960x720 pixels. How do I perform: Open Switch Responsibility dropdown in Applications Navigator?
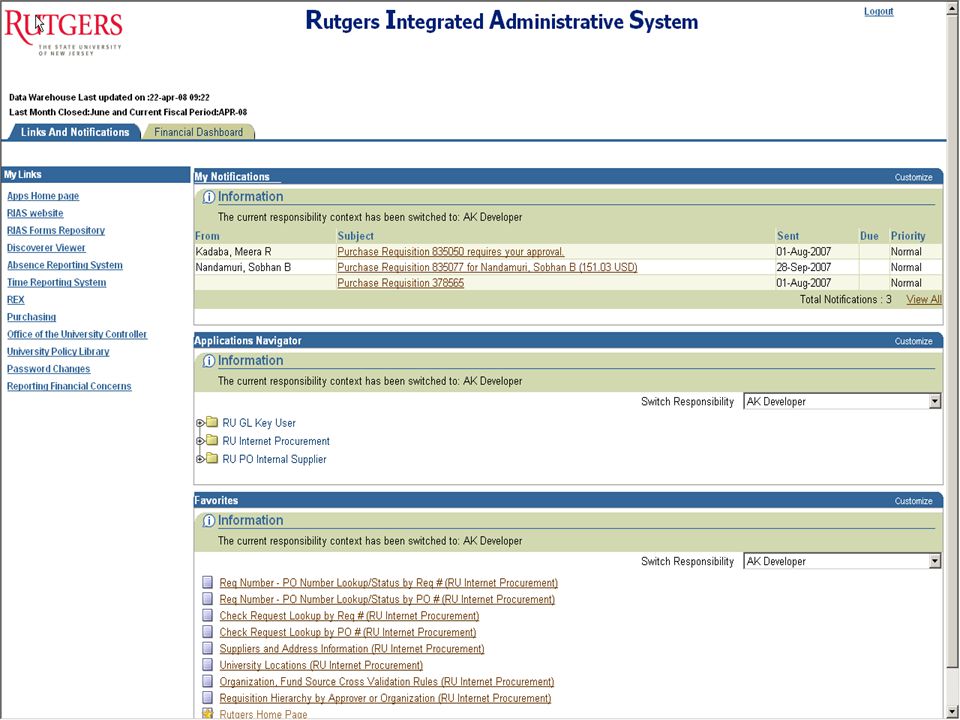coord(842,402)
